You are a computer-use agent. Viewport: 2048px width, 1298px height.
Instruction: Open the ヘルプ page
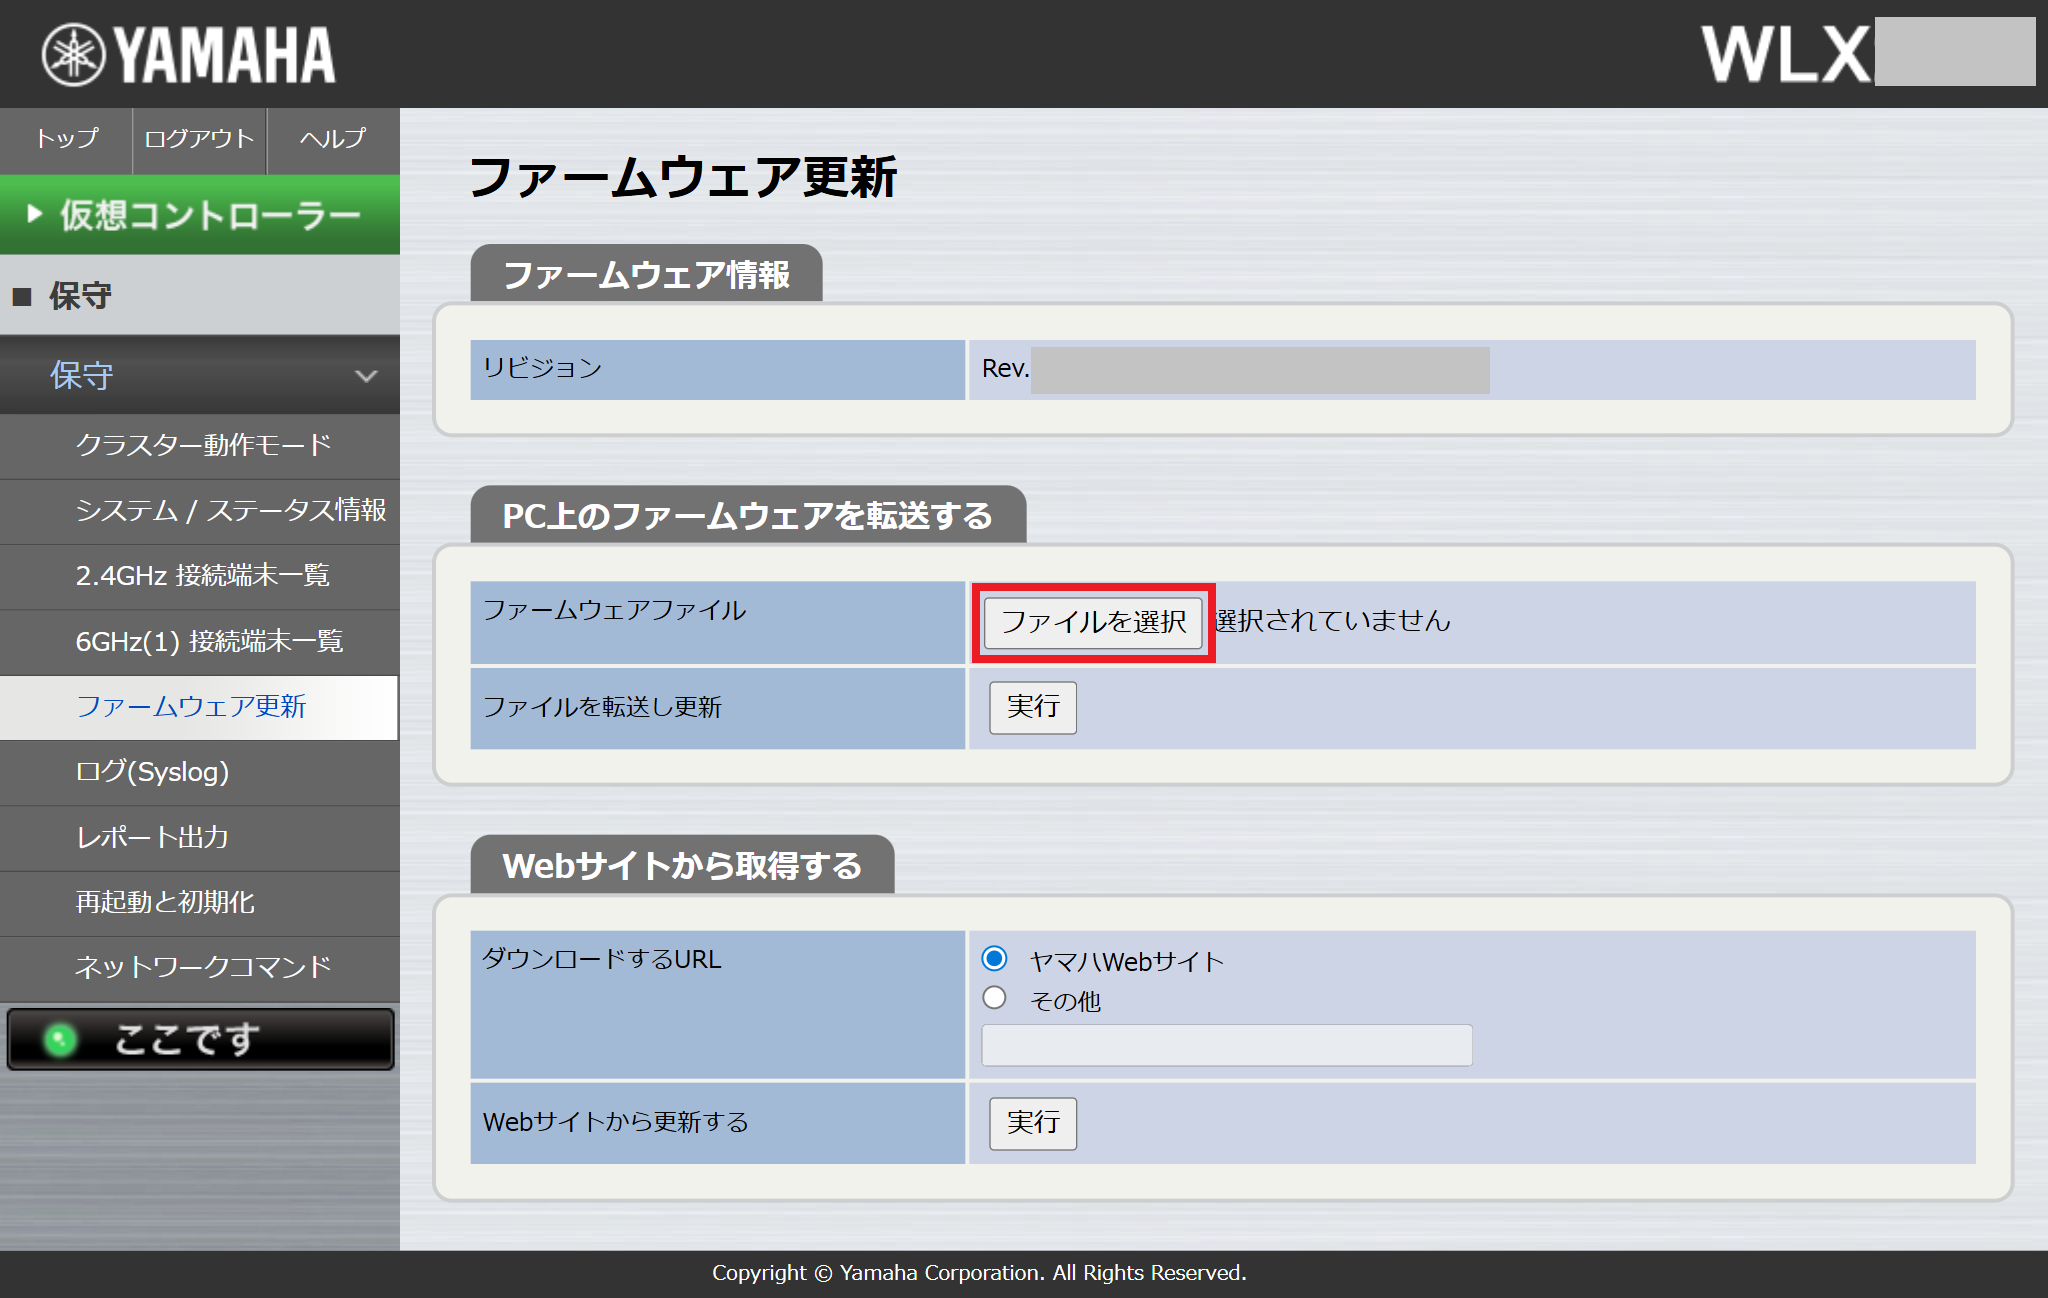pyautogui.click(x=333, y=139)
